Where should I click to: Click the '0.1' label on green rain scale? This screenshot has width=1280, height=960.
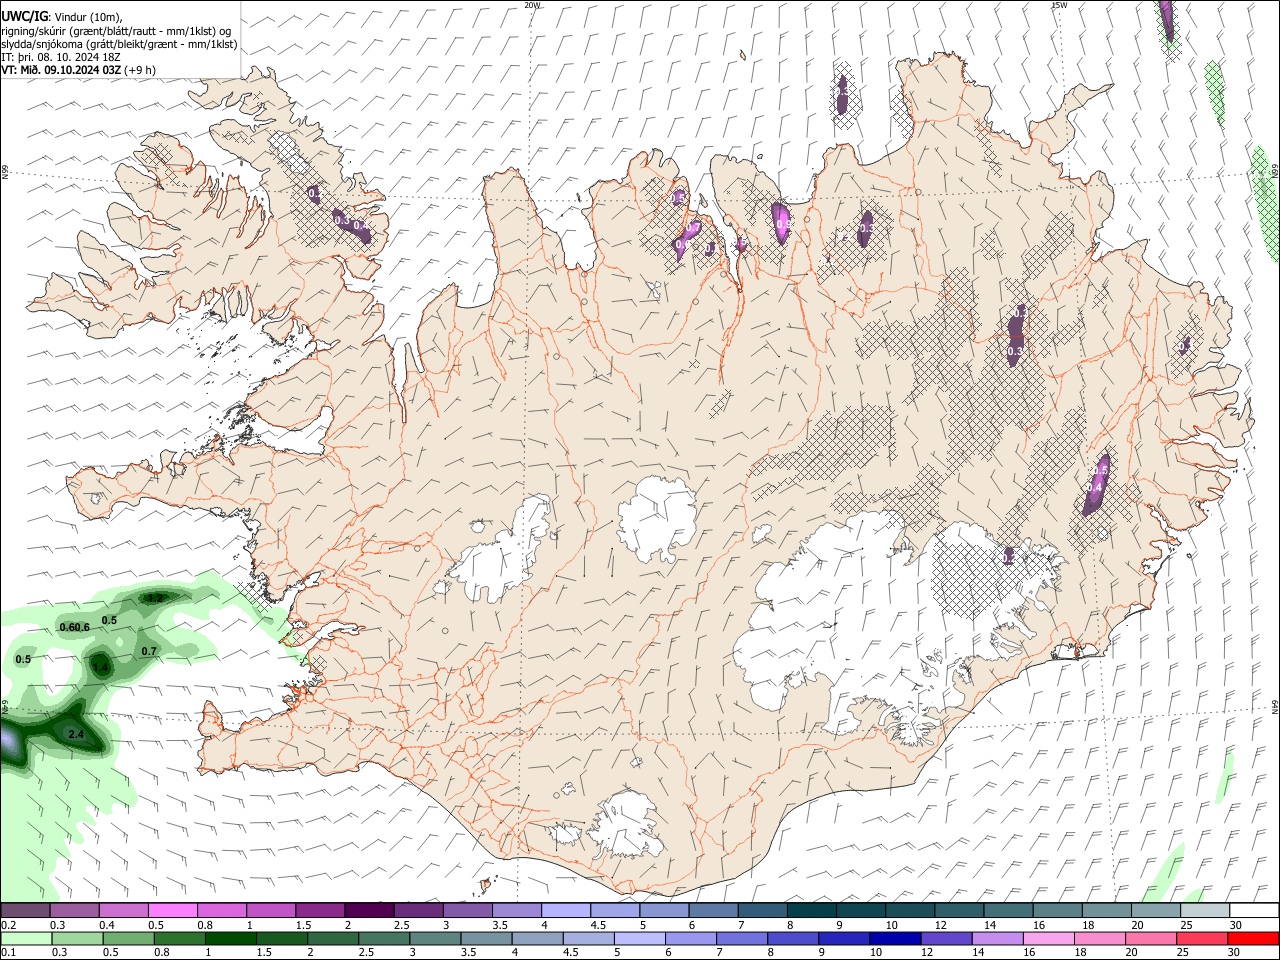pos(9,952)
